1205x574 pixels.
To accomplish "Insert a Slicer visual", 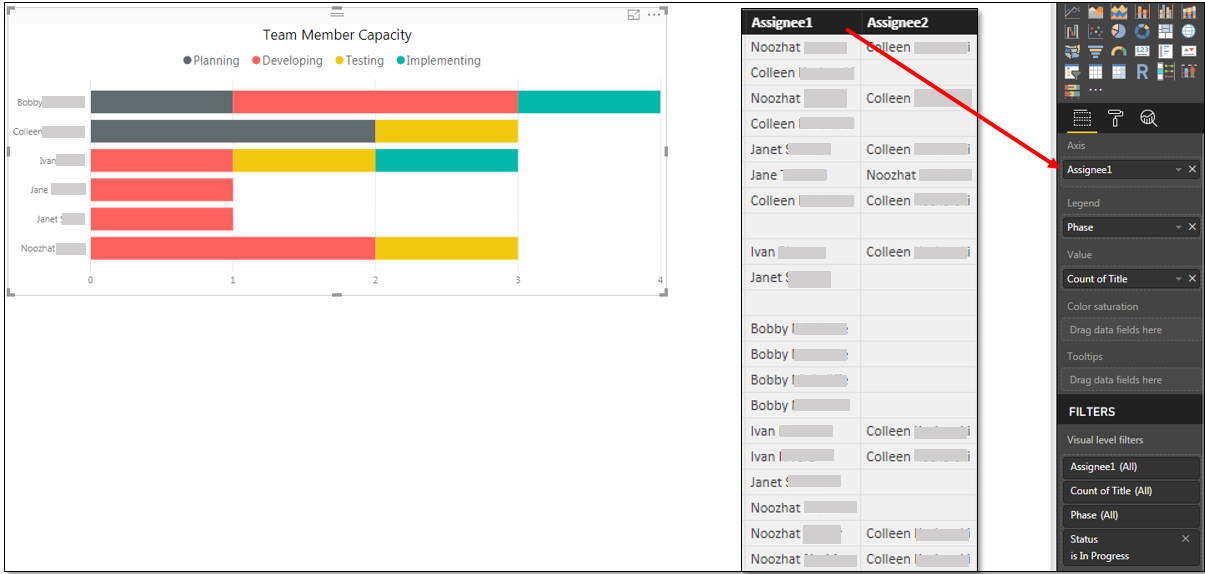I will coord(1072,71).
